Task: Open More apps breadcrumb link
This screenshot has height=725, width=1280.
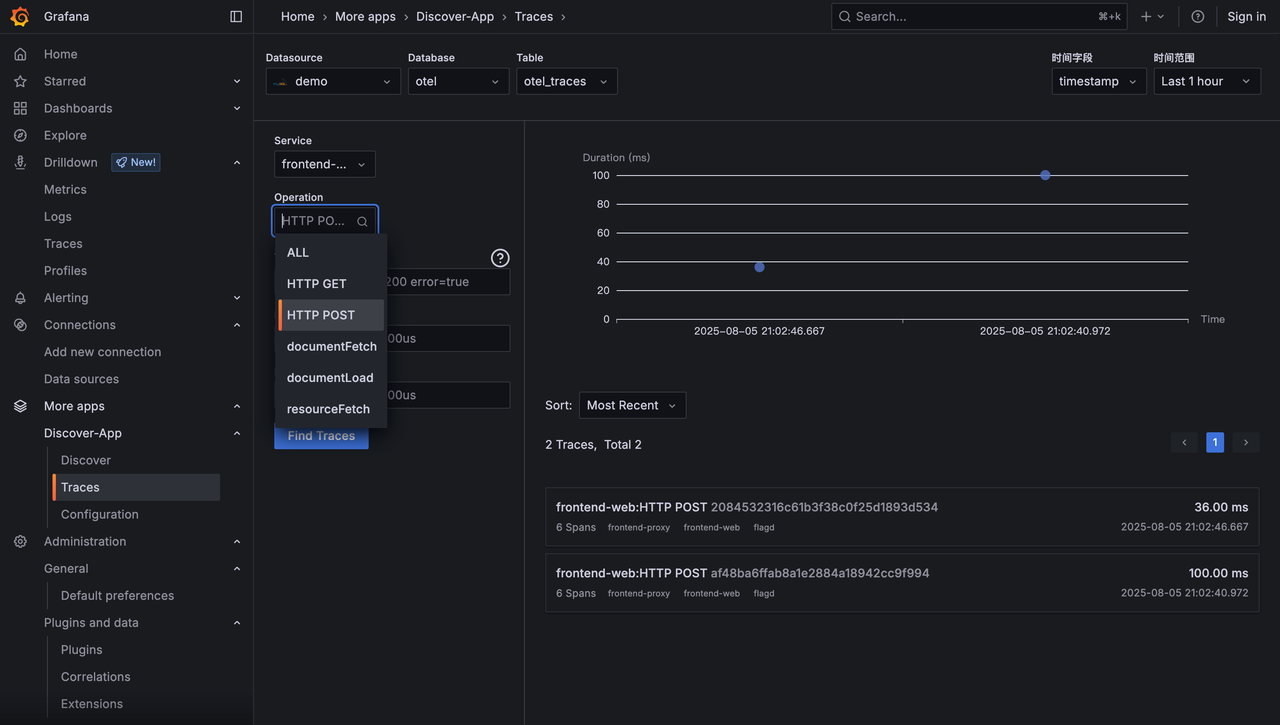Action: (365, 16)
